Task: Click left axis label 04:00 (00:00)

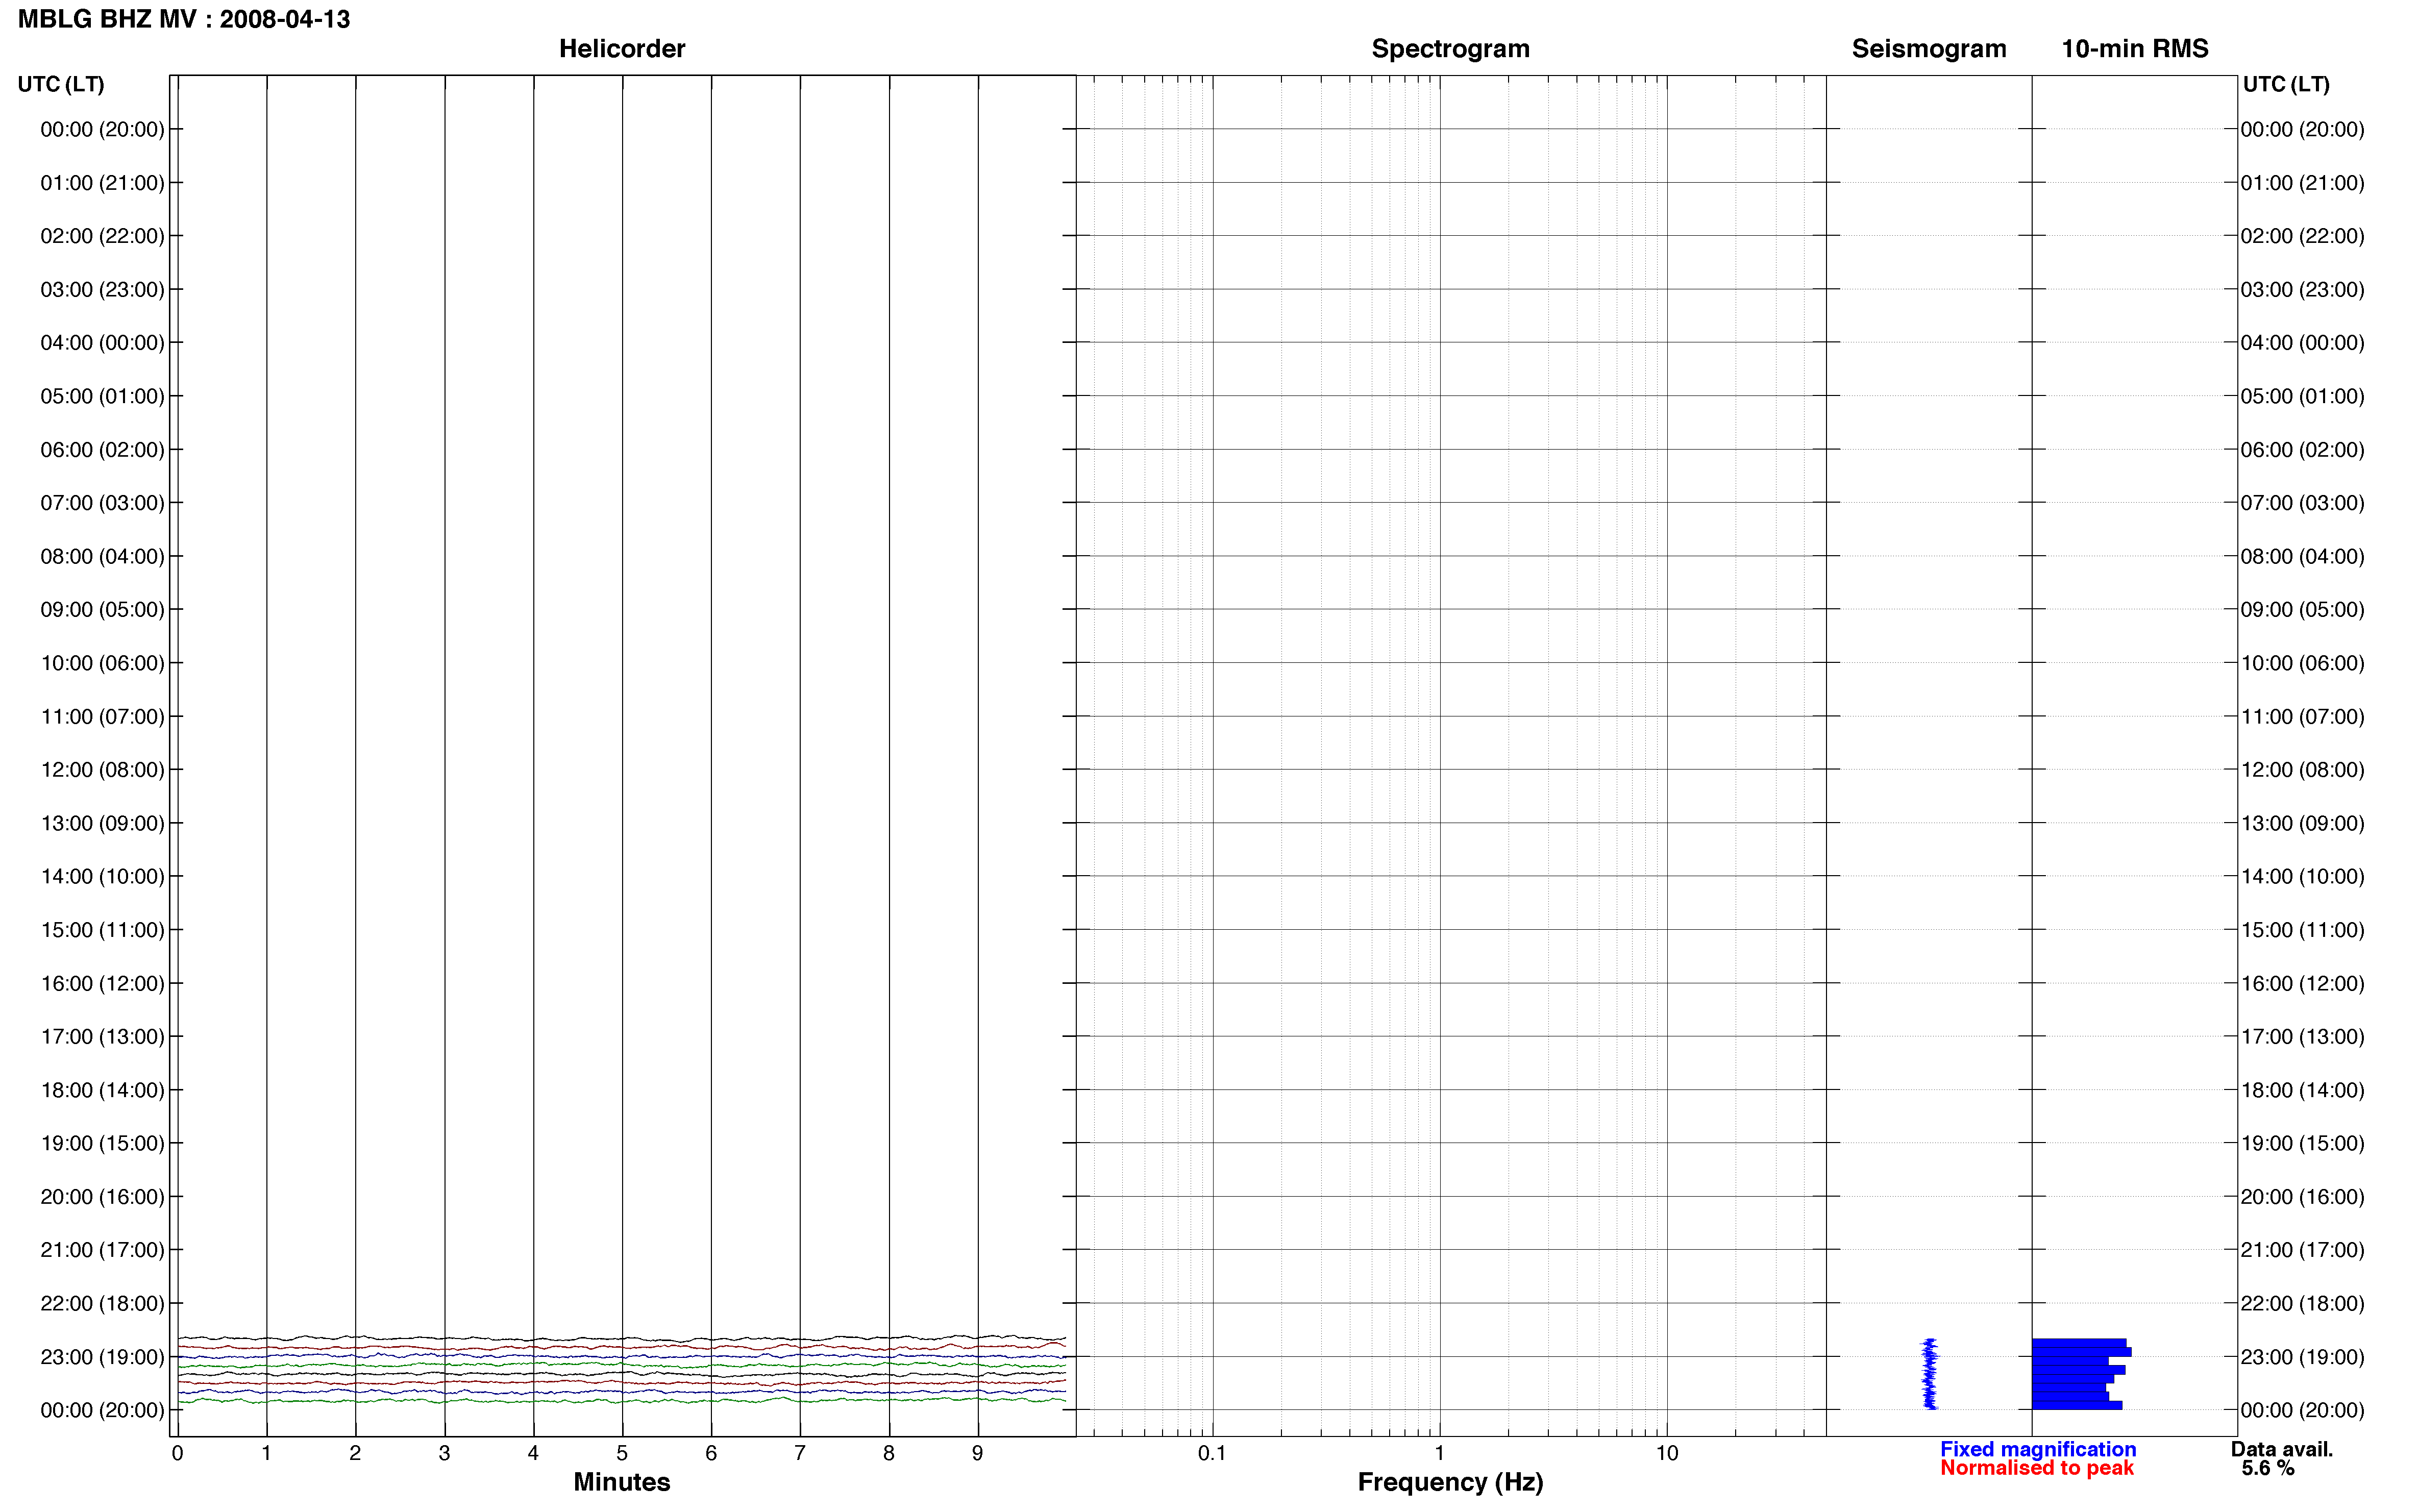Action: click(102, 343)
